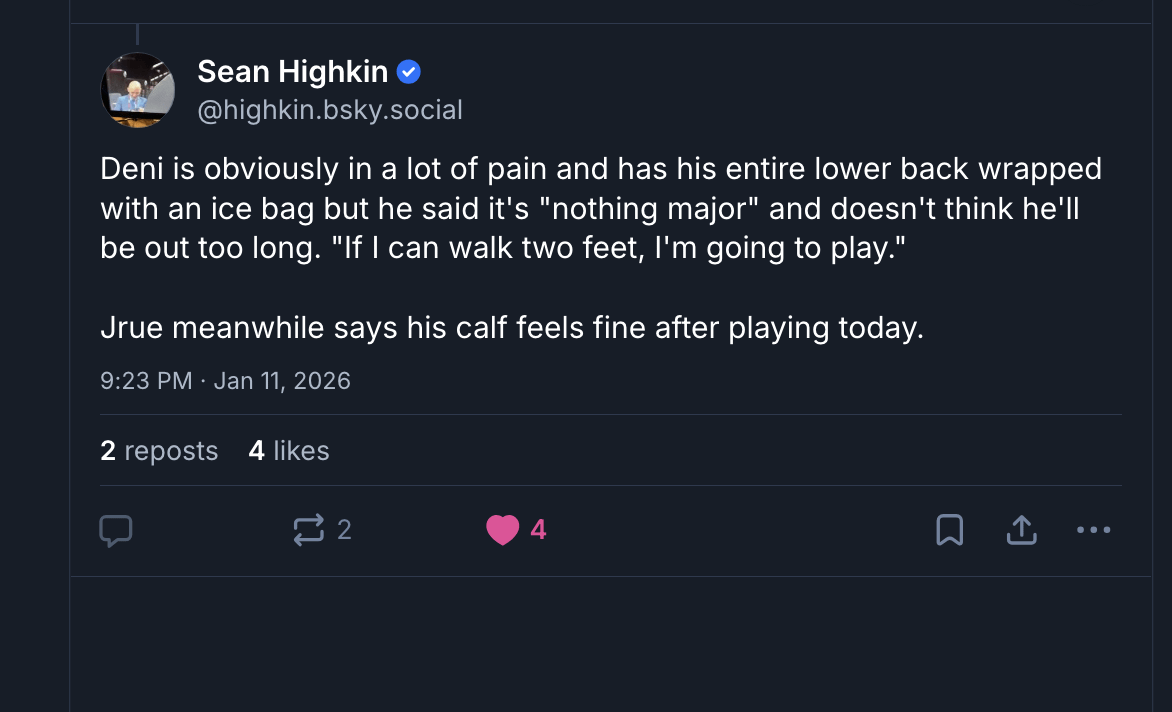Open profile via @highkin.bsky.social handle
Screen dimensions: 1172x712
coord(331,110)
